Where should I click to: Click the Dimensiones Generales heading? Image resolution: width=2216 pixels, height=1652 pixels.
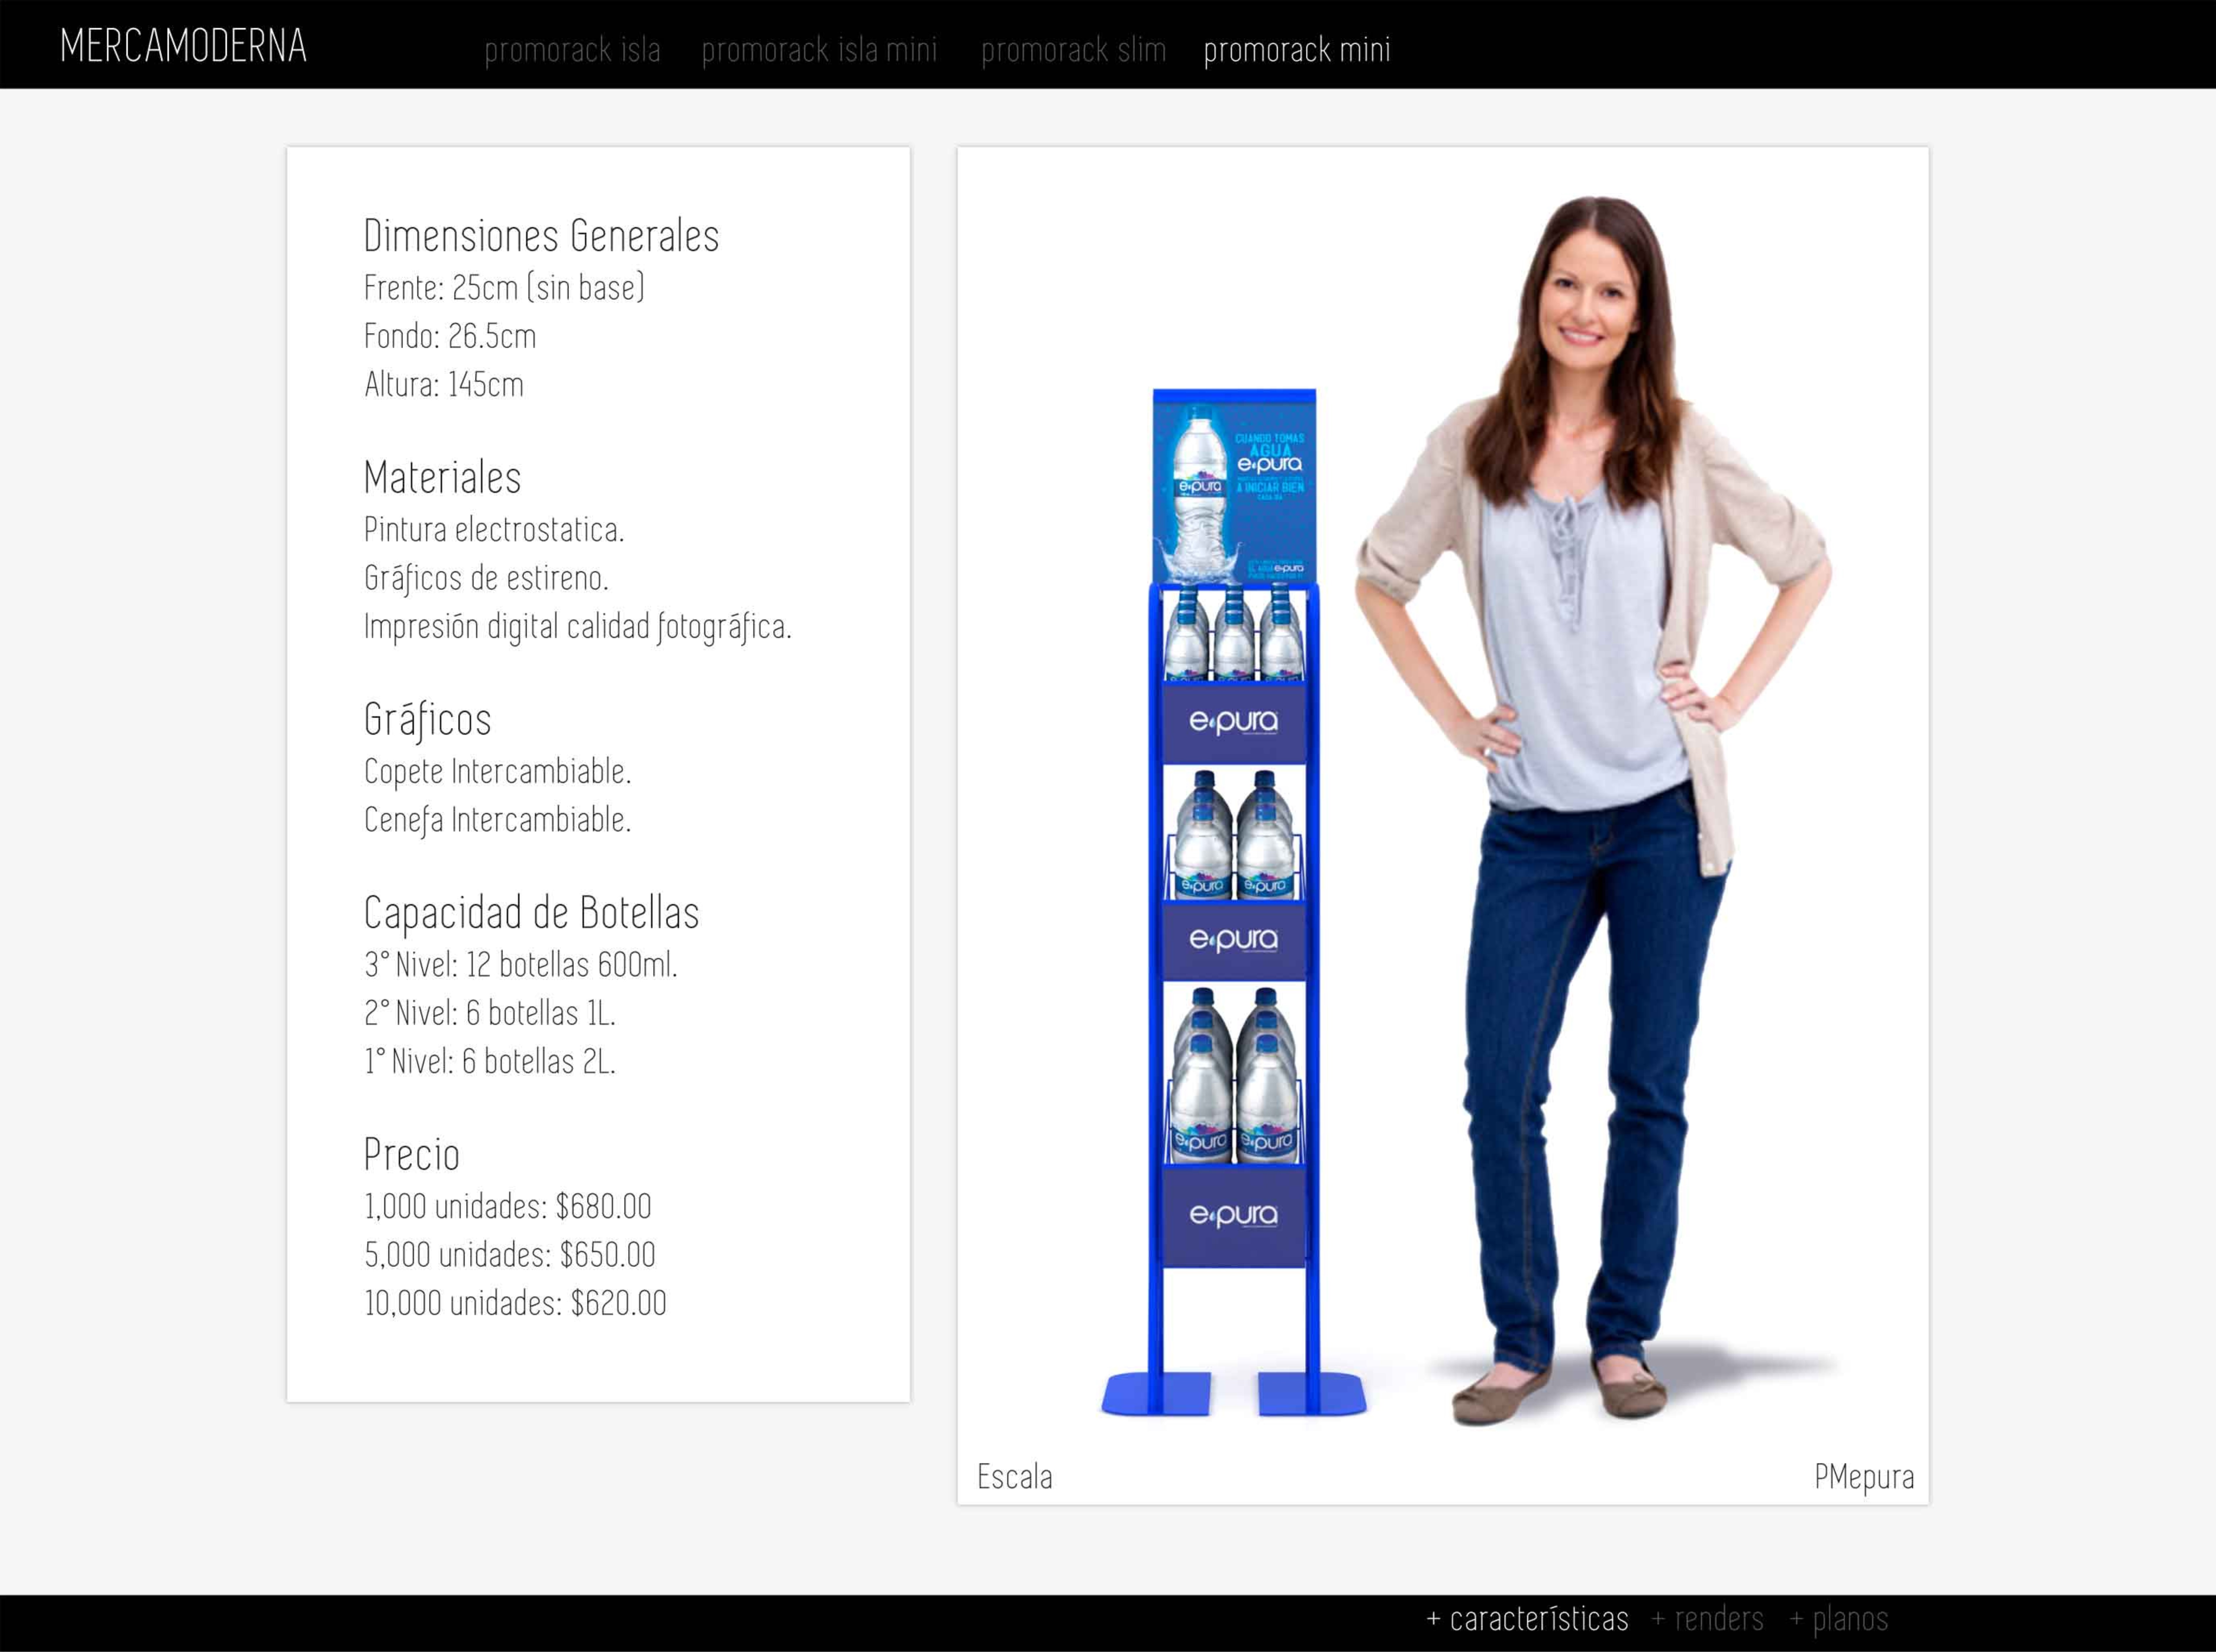click(x=541, y=236)
